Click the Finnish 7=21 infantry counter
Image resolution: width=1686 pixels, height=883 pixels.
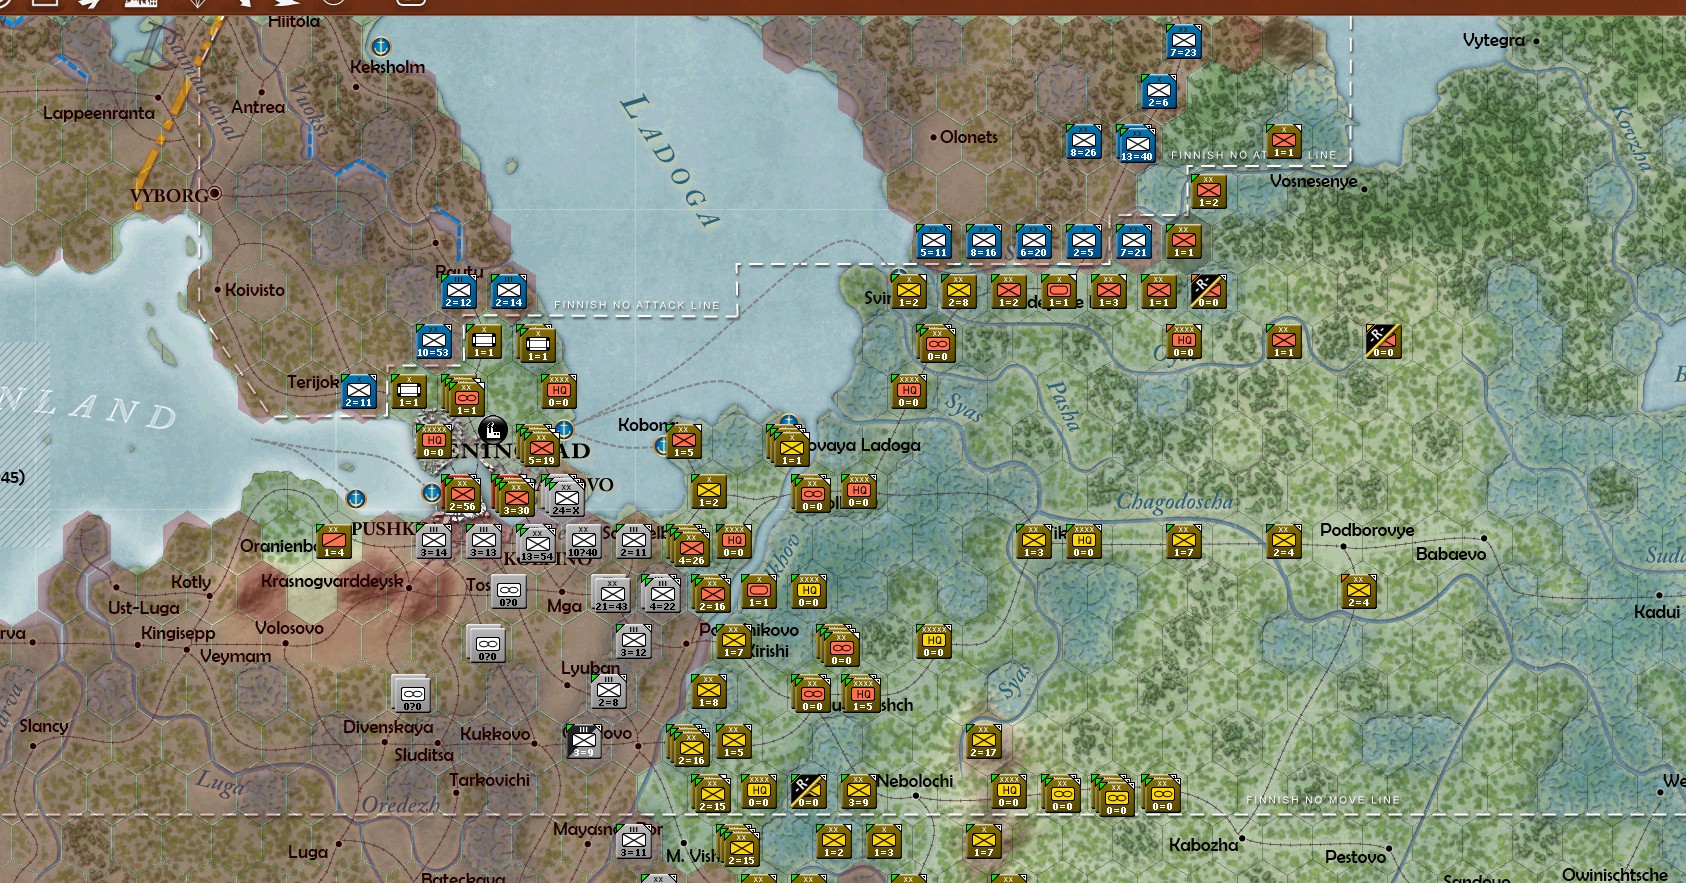(x=1134, y=242)
